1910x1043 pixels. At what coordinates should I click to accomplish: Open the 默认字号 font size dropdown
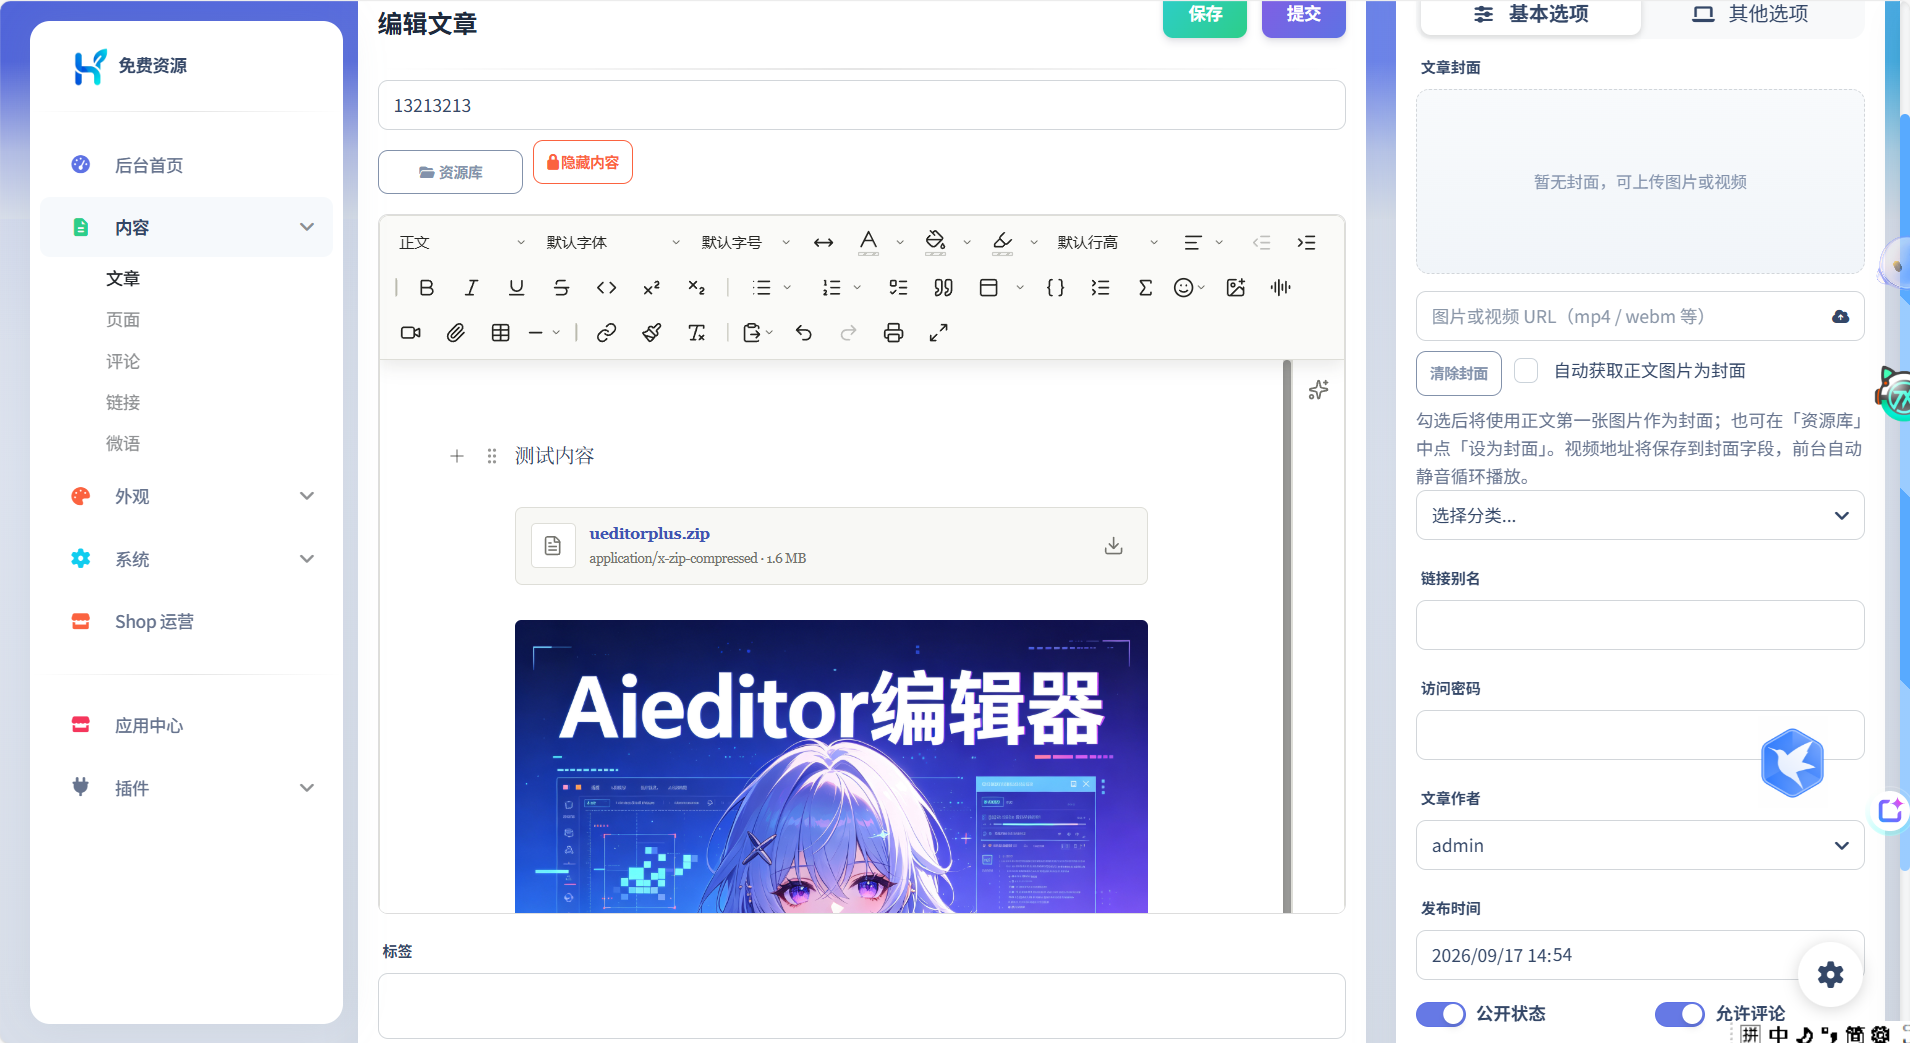[x=745, y=243]
